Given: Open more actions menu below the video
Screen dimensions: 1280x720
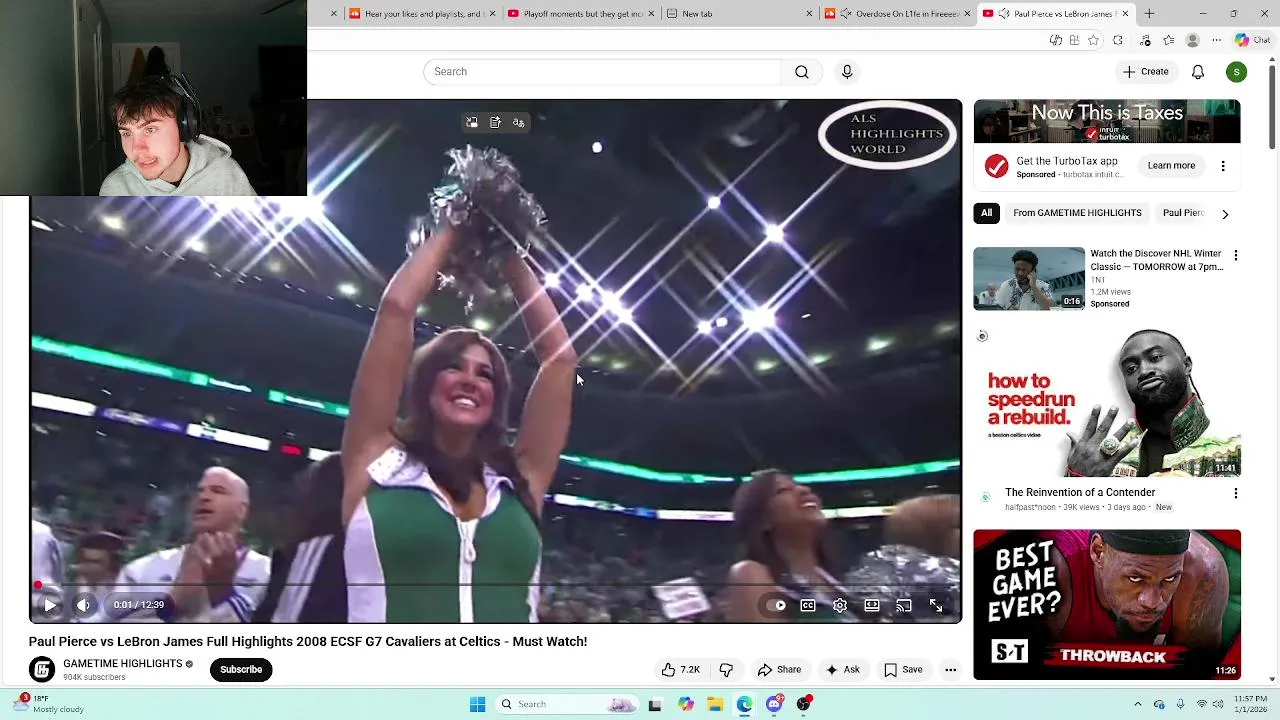Looking at the screenshot, I should coord(951,670).
